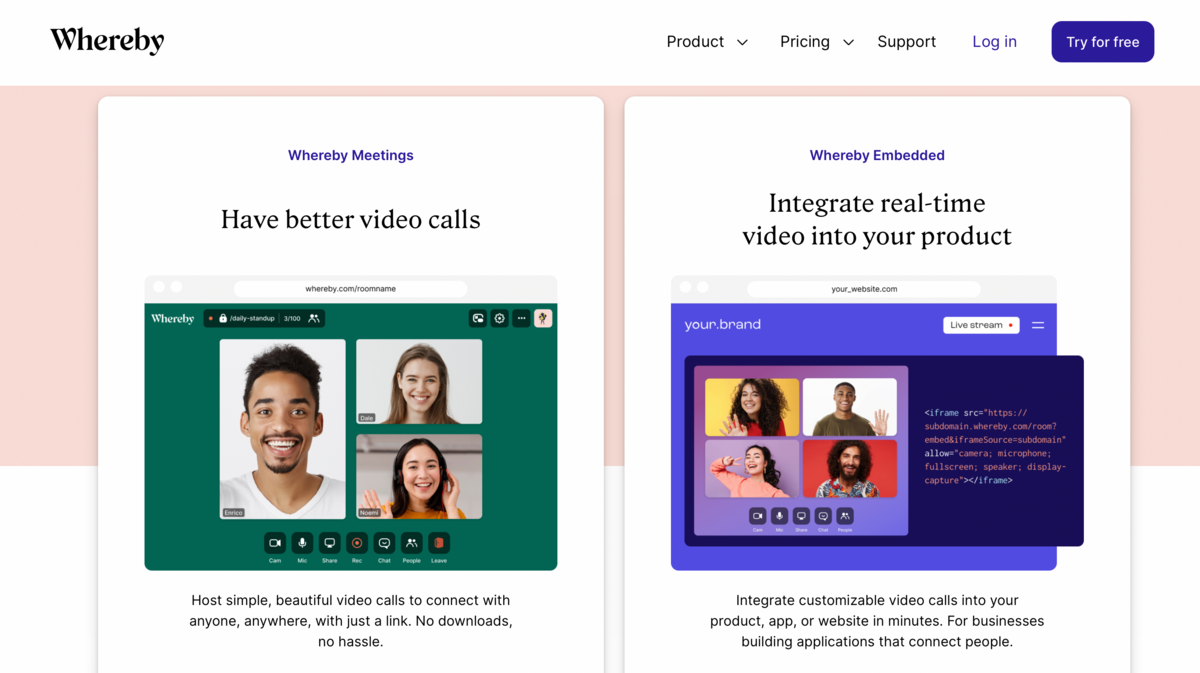This screenshot has width=1200, height=673.
Task: Click the your_website.com address bar
Action: point(864,289)
